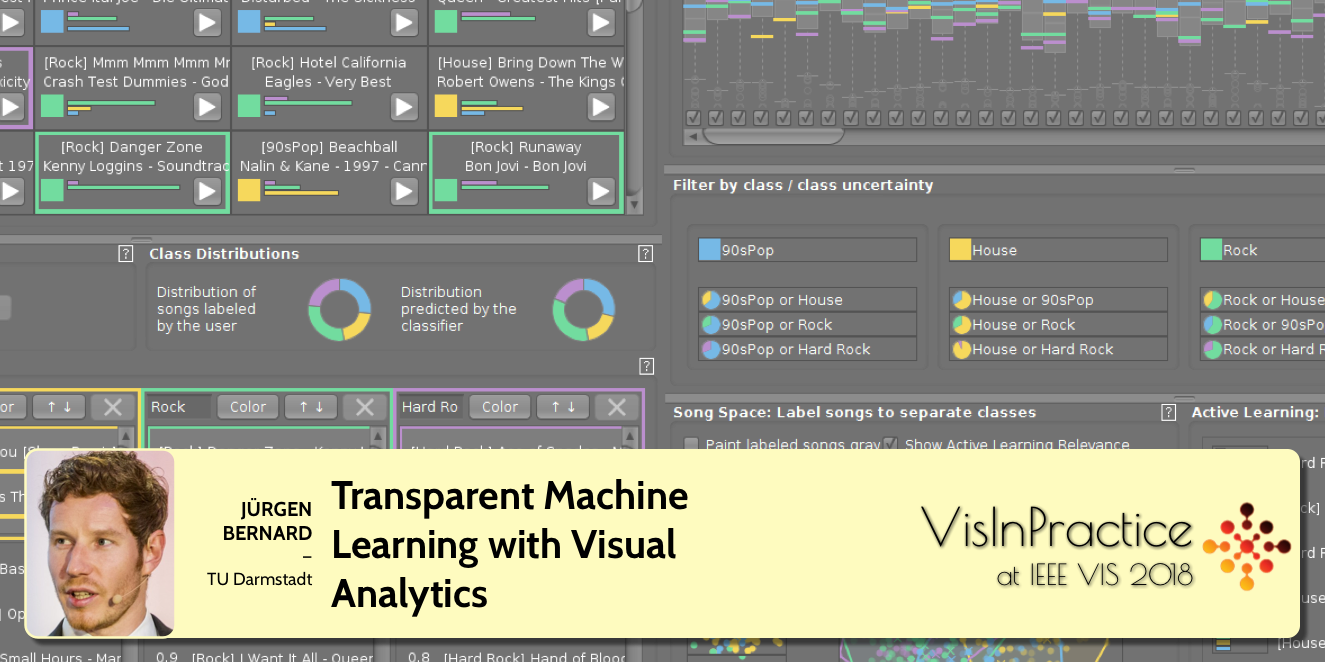Select the Hotel California song card
Viewport: 1325px width, 662px height.
pos(329,88)
